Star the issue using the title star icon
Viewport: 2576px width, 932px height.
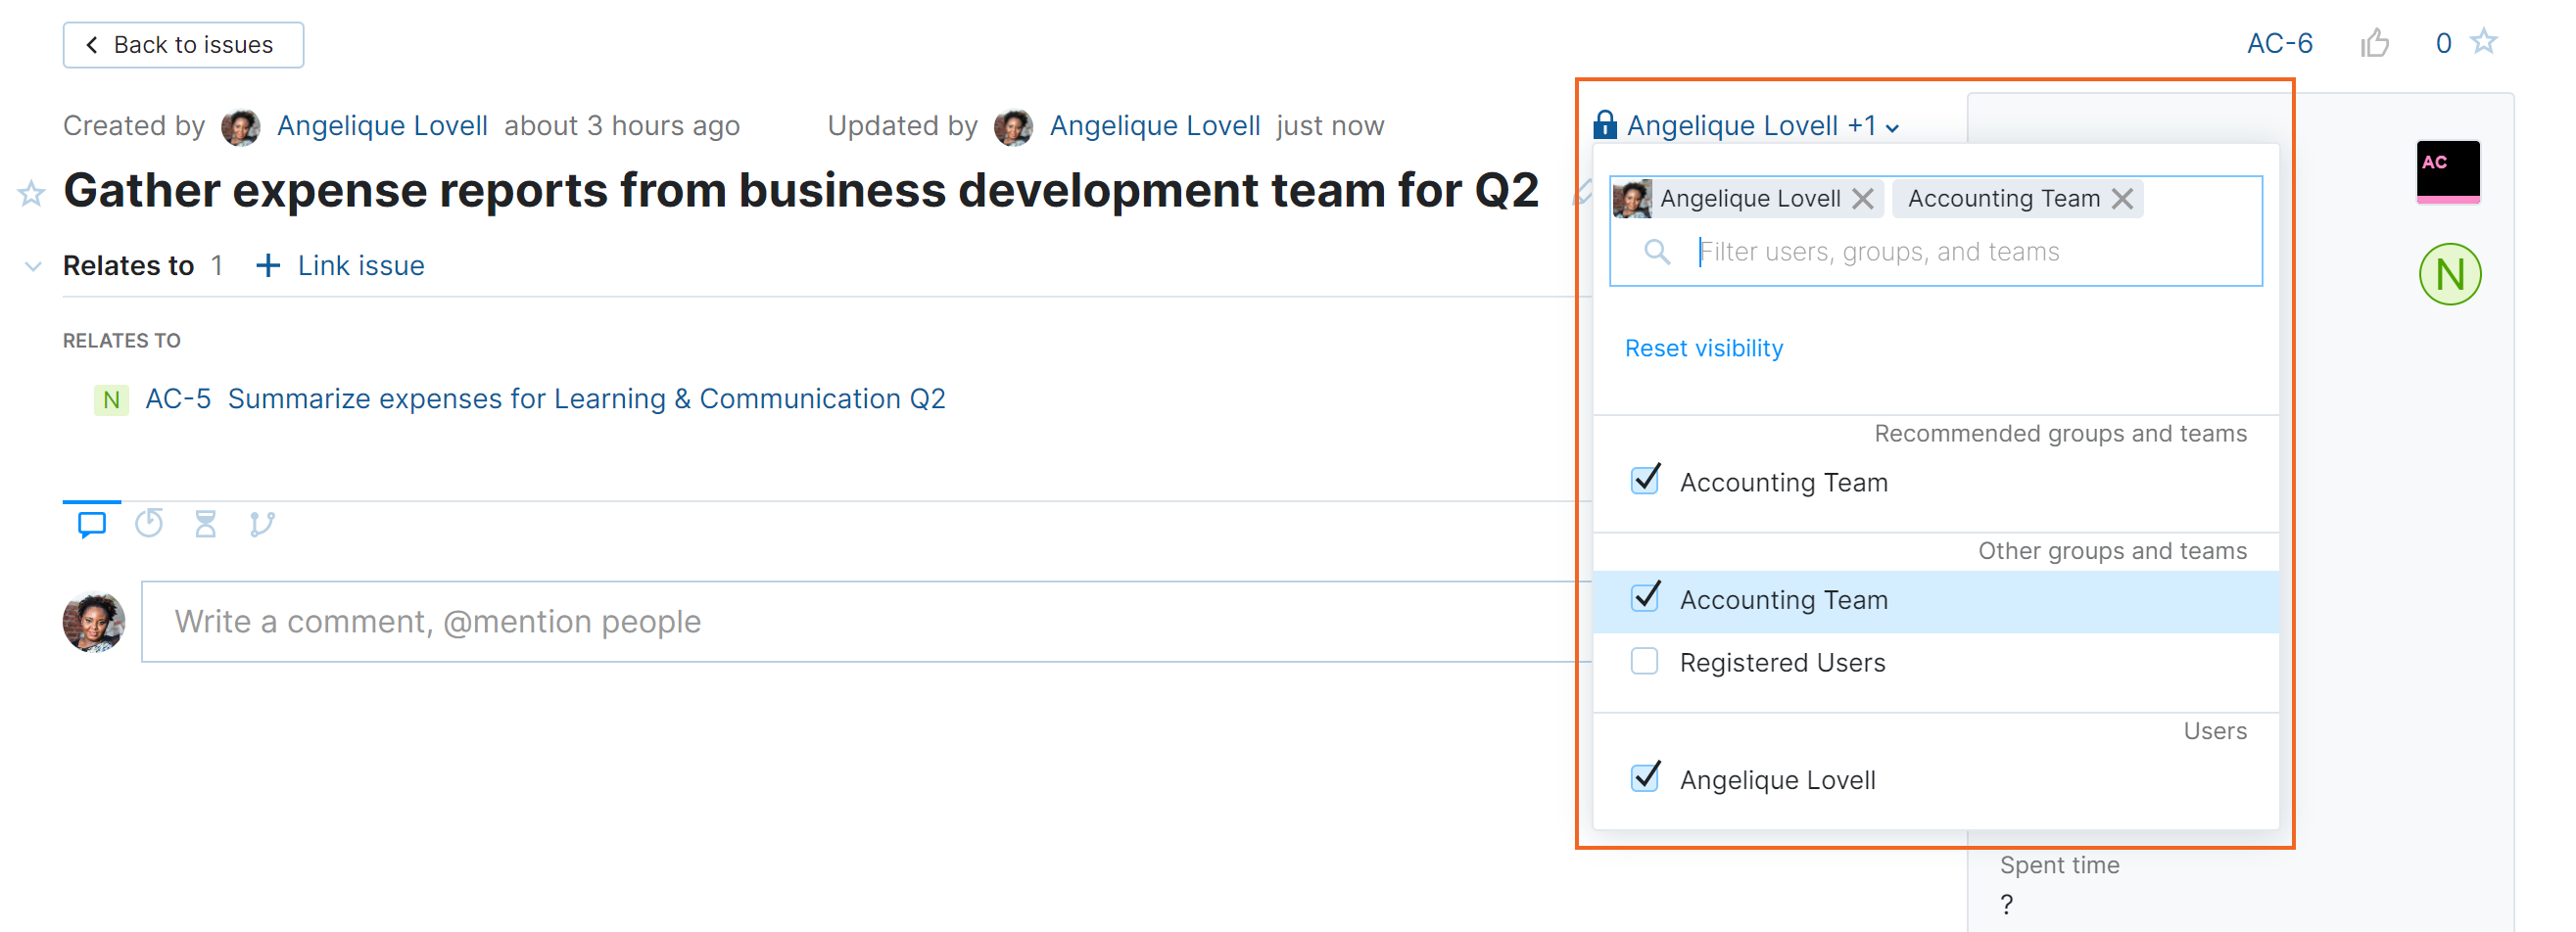[30, 193]
